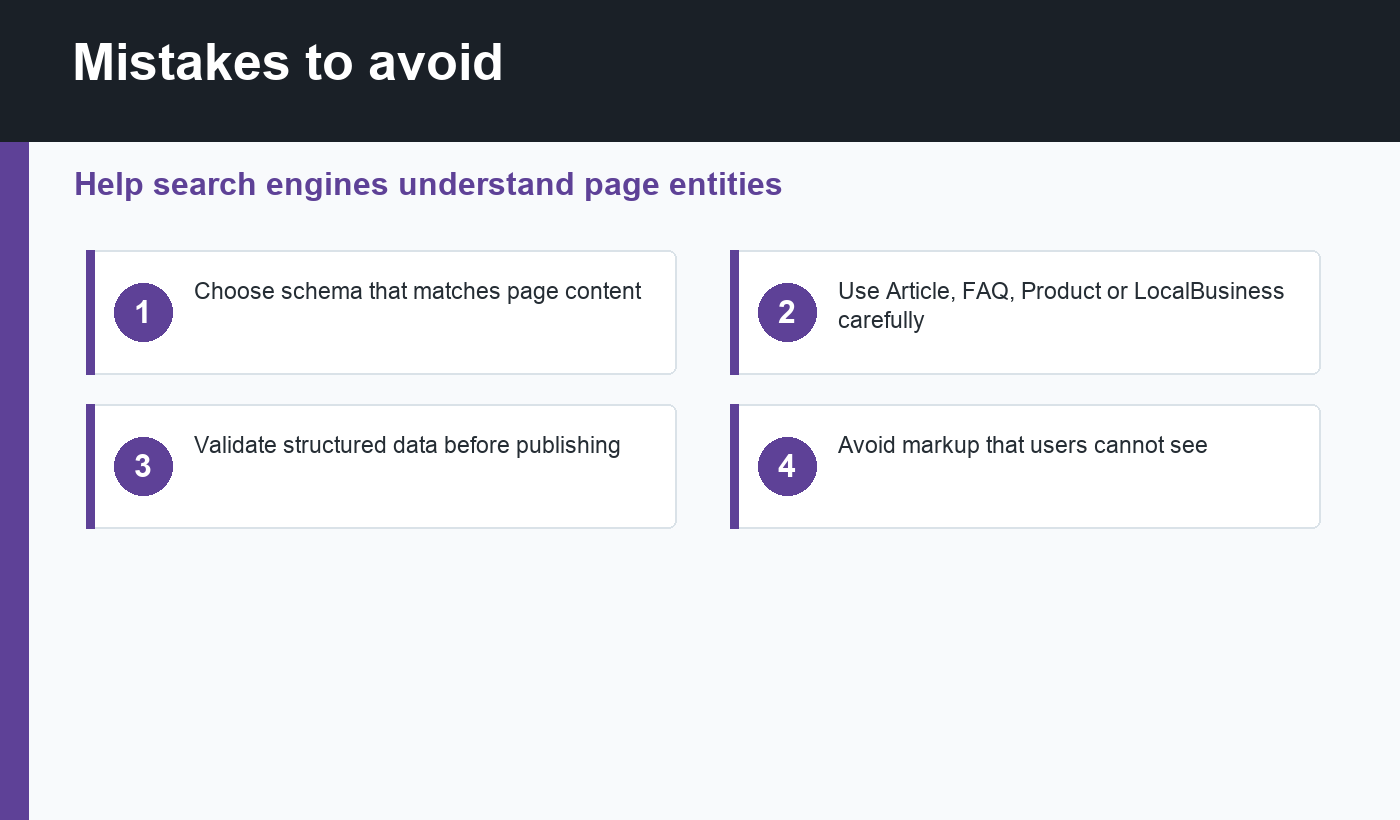Select text "Use Article, FAQ, Product or LocalBusiness carefully"

1061,305
